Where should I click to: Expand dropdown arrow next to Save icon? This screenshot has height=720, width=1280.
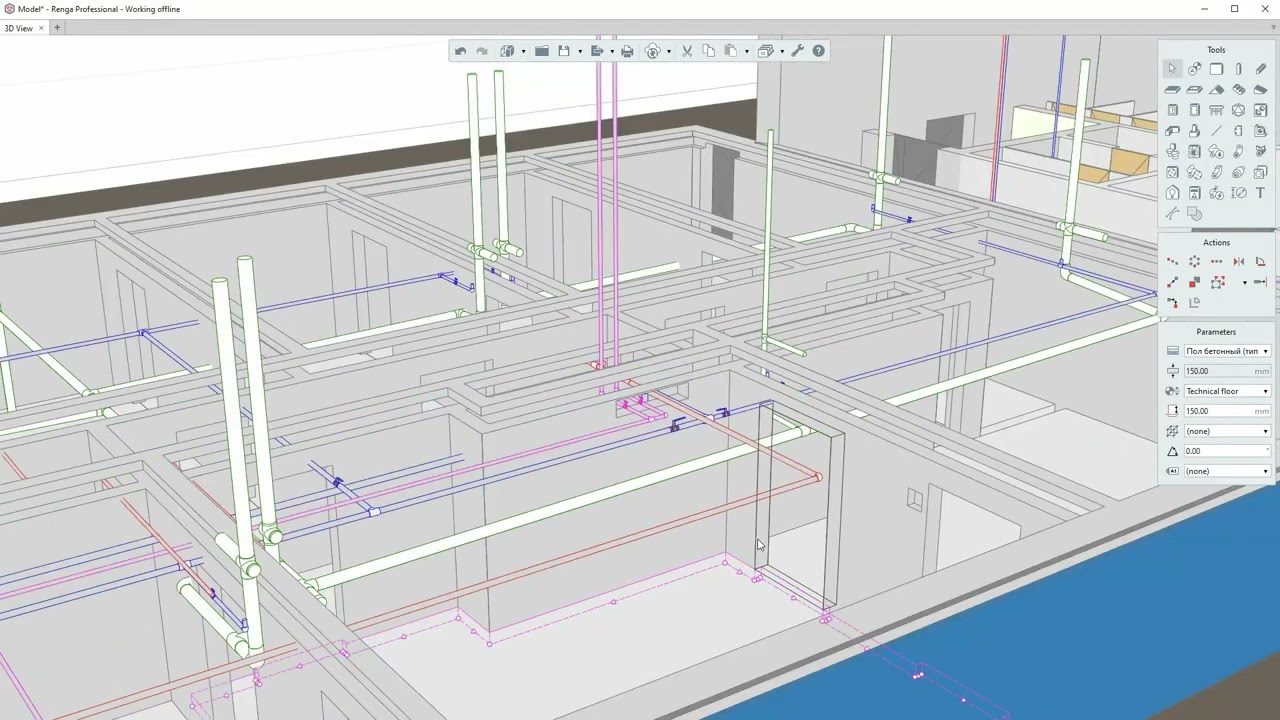(x=578, y=52)
